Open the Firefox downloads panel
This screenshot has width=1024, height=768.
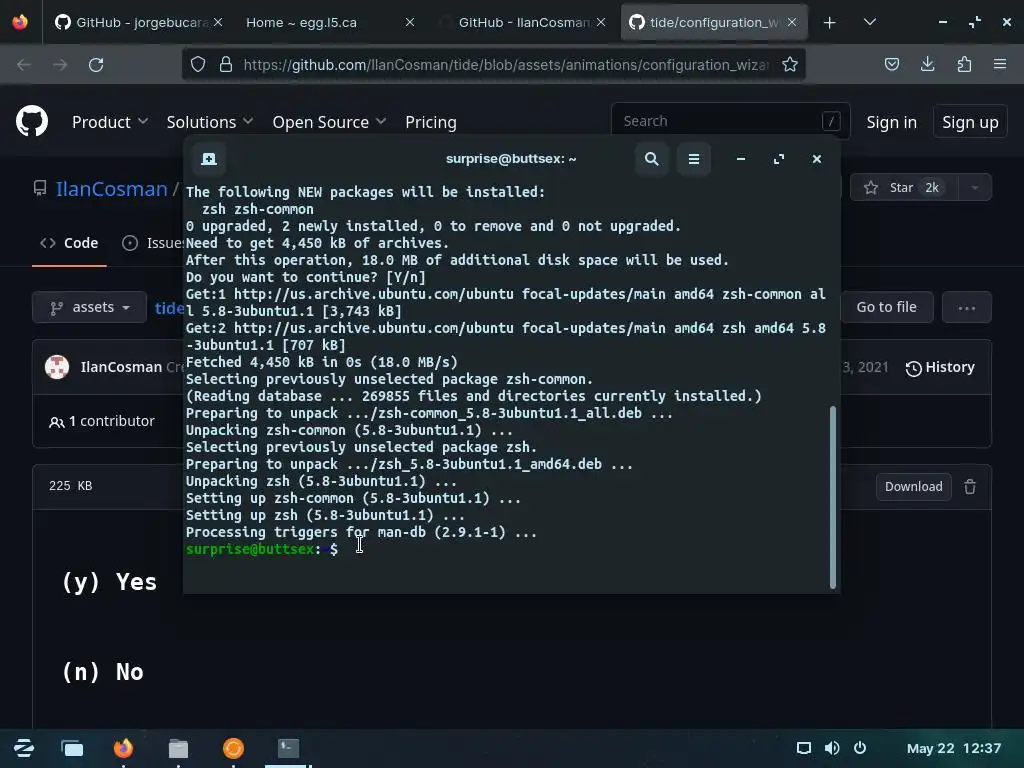[927, 64]
